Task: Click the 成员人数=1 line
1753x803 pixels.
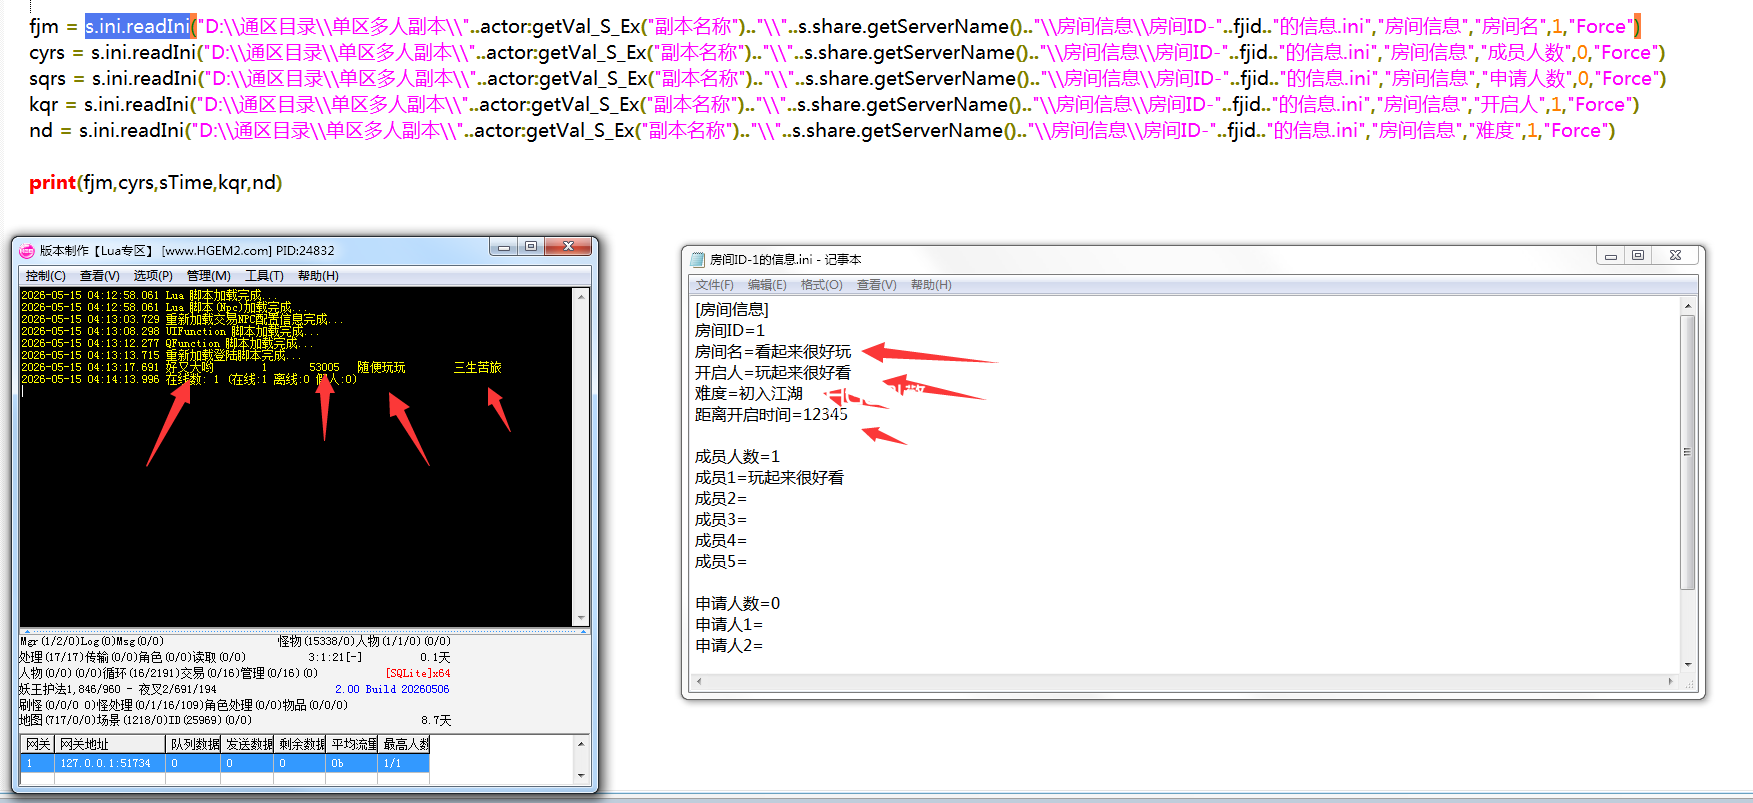Action: coord(737,457)
